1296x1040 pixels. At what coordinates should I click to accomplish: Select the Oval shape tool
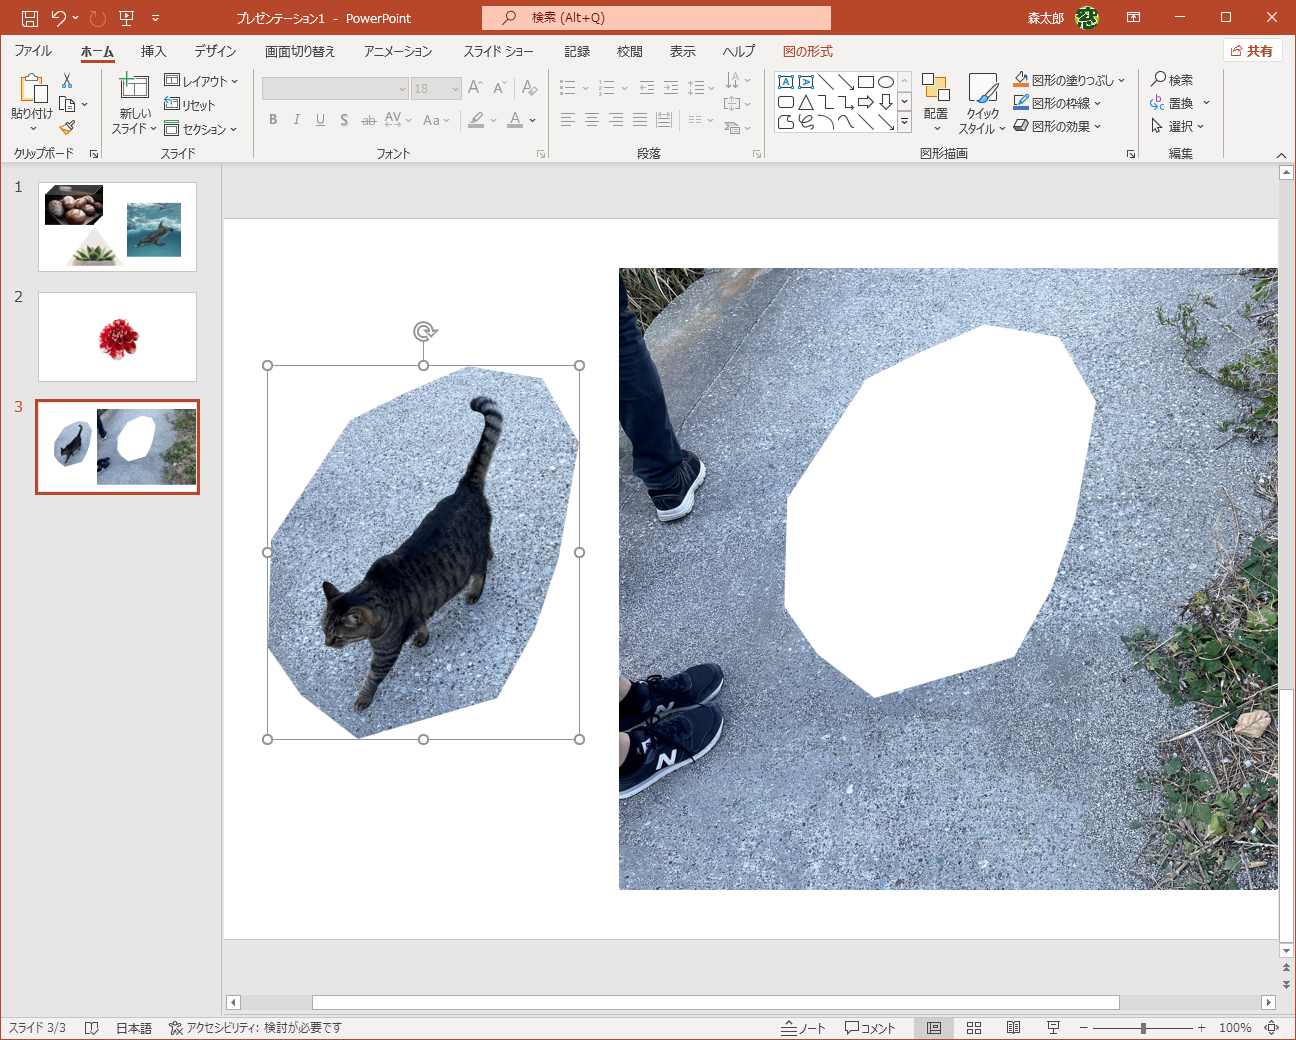pos(886,80)
